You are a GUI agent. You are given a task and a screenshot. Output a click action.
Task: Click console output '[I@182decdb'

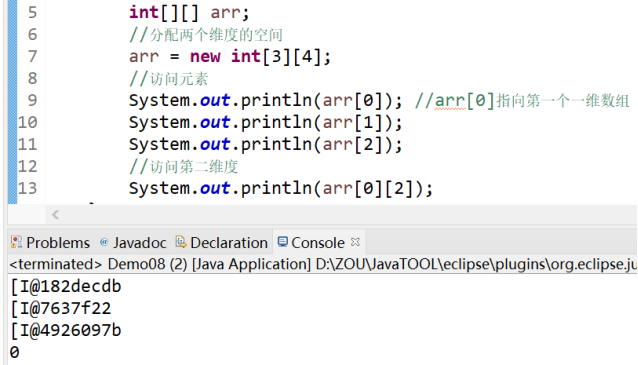[x=66, y=286]
